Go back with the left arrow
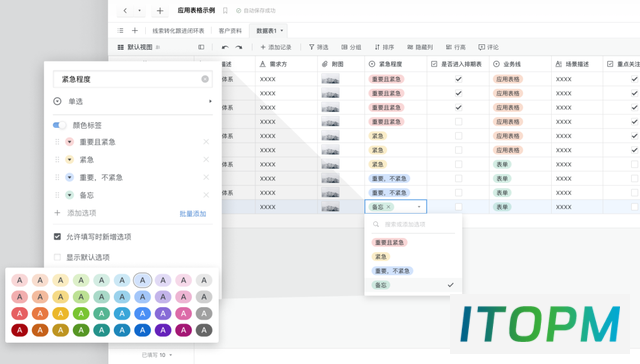The image size is (640, 364). [125, 11]
